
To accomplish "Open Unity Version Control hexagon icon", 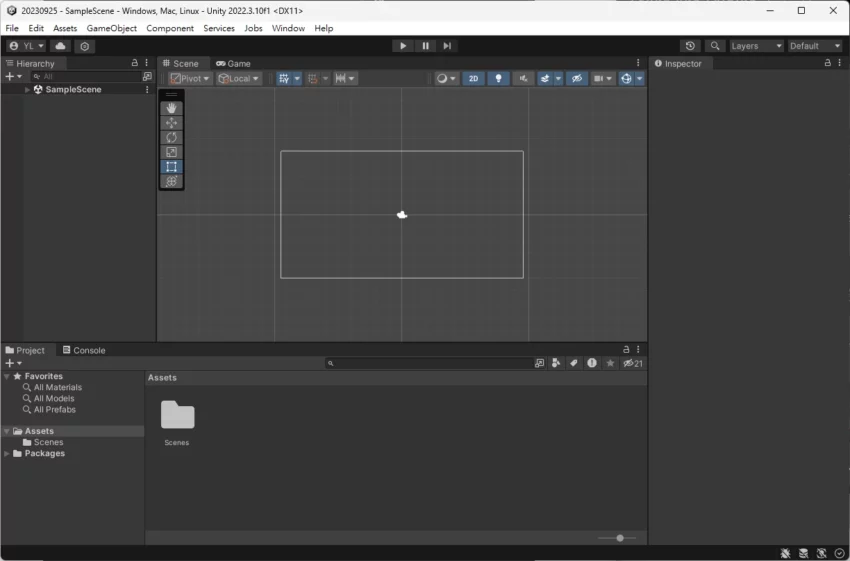I will (85, 46).
